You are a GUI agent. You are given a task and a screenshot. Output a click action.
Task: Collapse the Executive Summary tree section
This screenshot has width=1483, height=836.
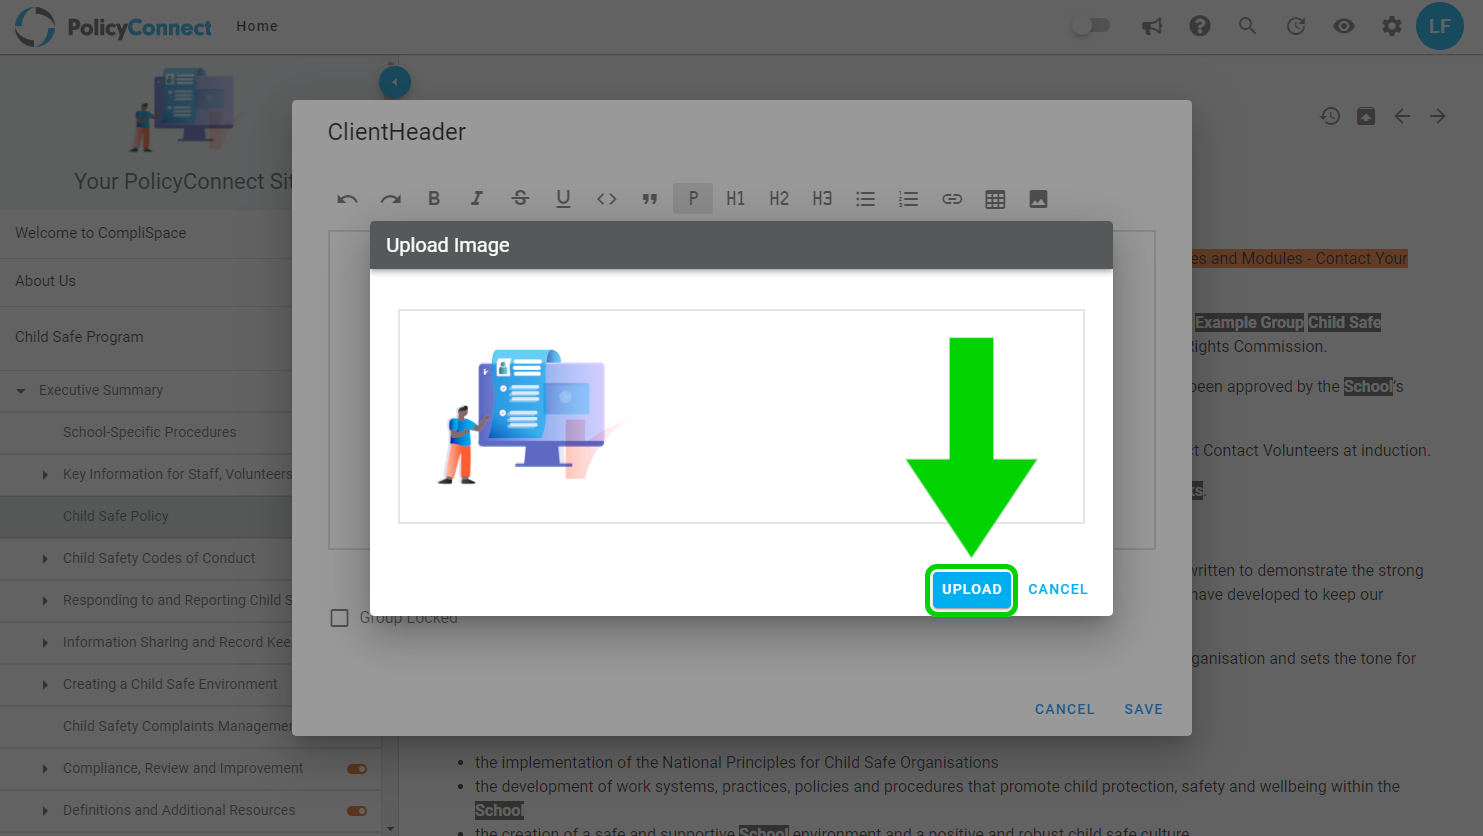point(21,391)
